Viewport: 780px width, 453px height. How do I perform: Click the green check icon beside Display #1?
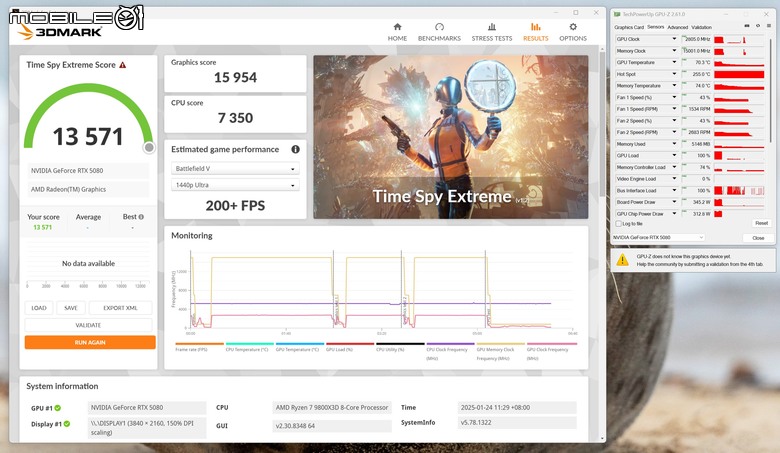point(67,424)
